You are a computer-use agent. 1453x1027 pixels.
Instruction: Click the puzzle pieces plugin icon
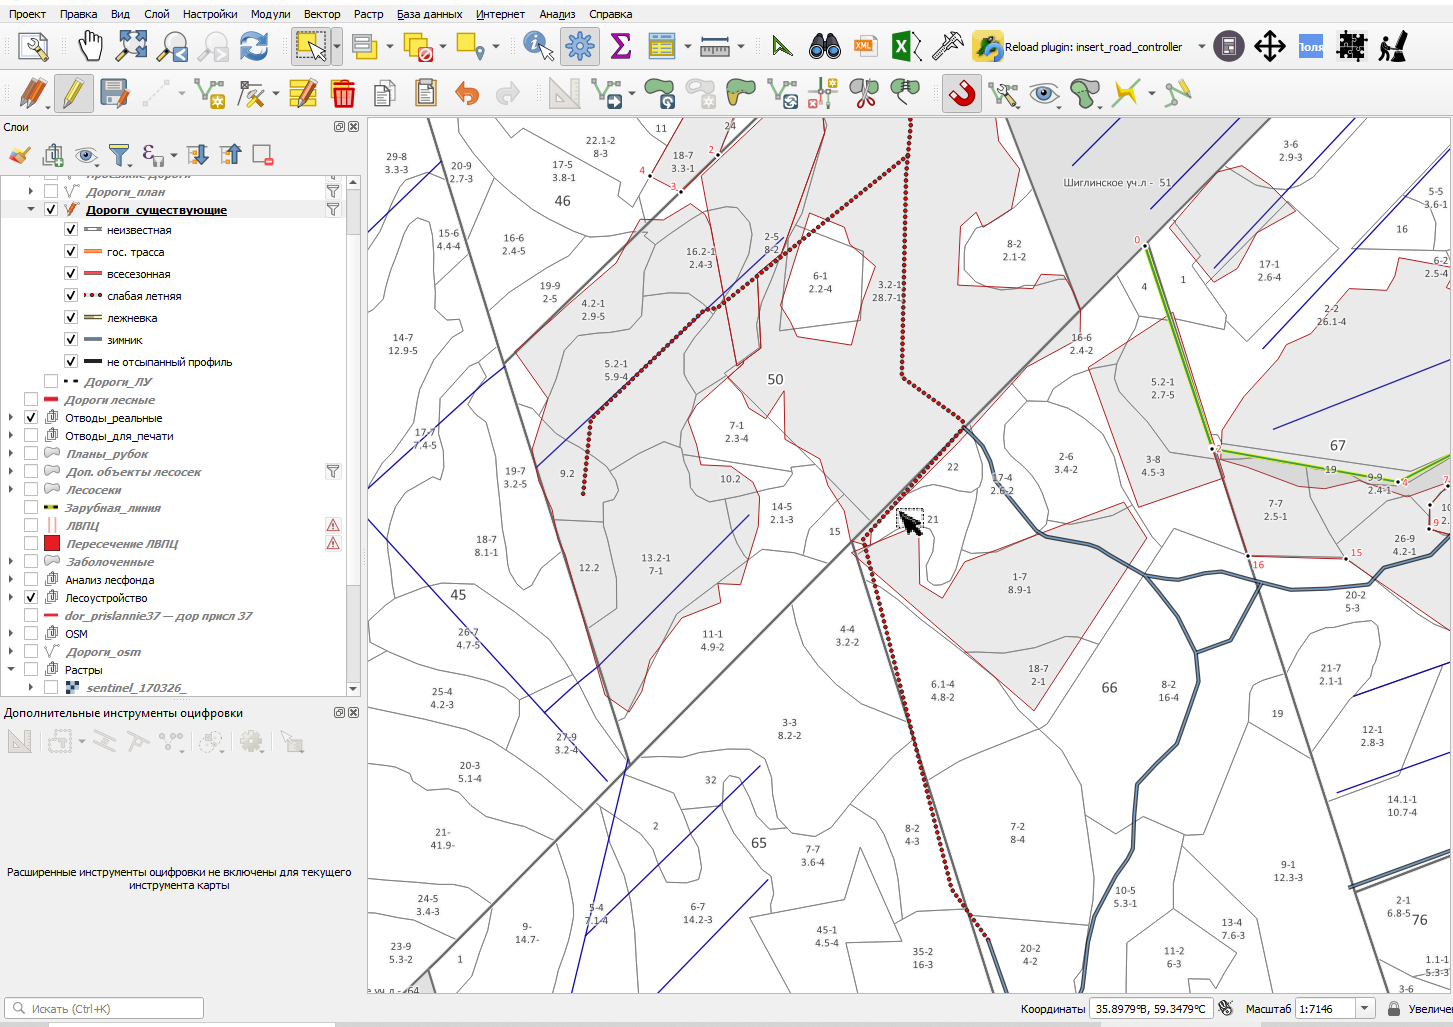[1352, 46]
